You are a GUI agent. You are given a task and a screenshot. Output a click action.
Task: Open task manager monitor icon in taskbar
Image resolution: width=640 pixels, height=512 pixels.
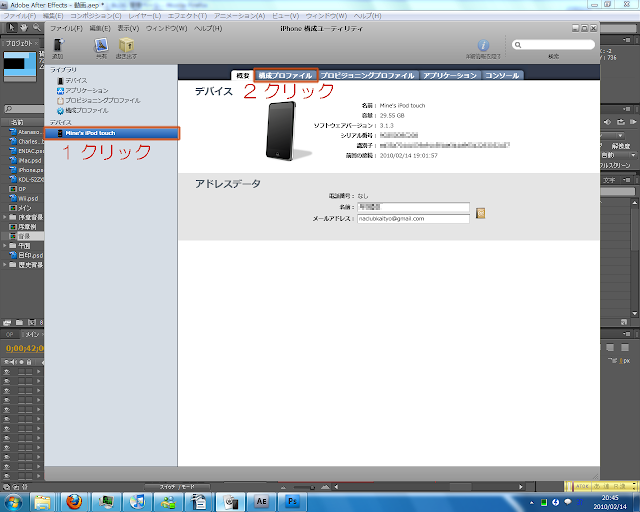pyautogui.click(x=106, y=501)
